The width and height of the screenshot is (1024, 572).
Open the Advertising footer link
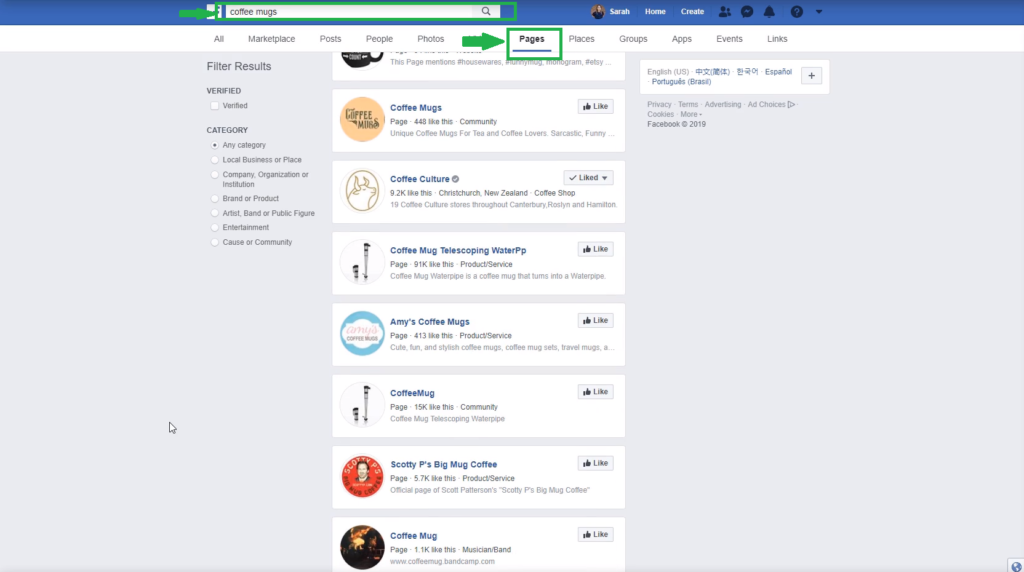pyautogui.click(x=723, y=104)
